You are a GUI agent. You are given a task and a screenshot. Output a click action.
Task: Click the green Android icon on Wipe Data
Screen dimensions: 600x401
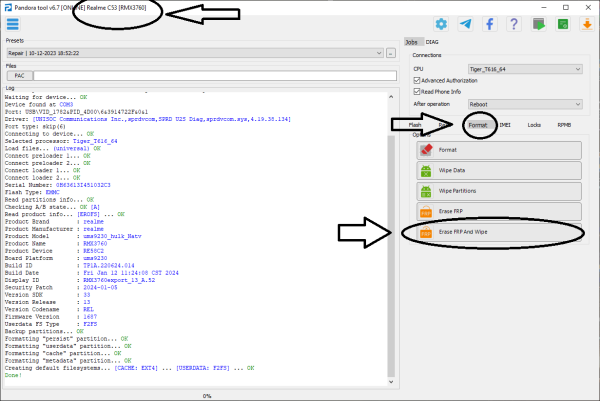tap(426, 170)
